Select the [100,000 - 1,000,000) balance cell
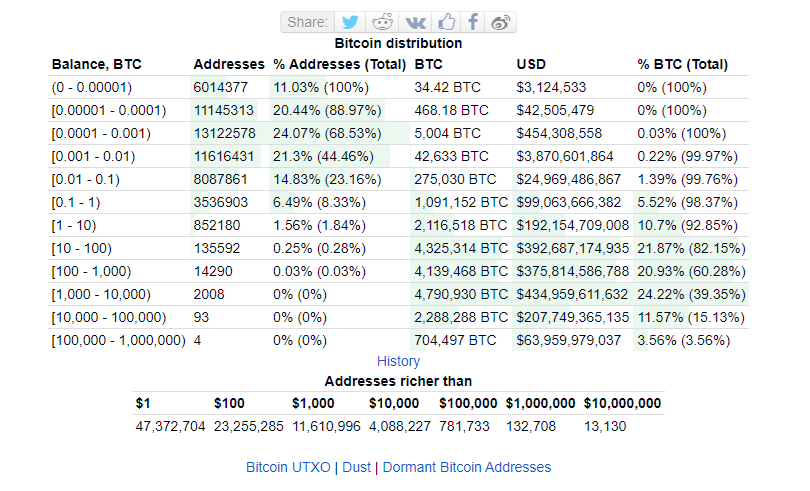This screenshot has height=491, width=810. coord(118,341)
